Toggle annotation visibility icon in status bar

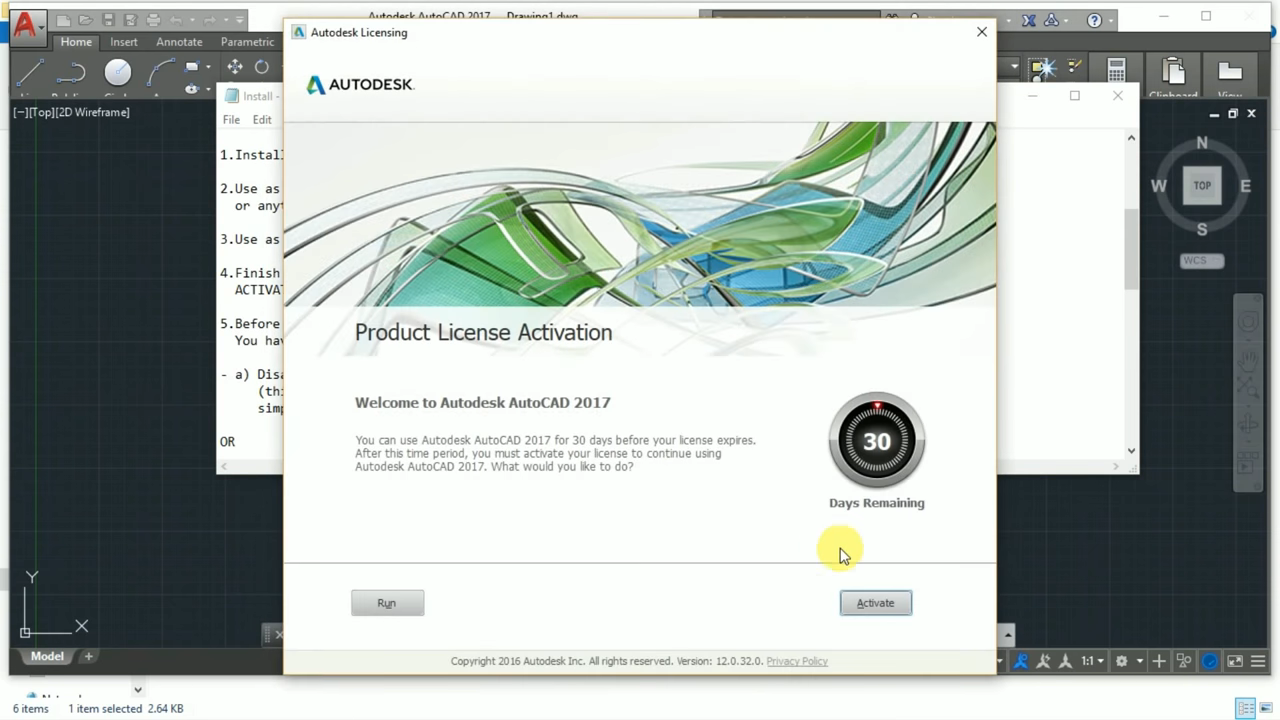1021,661
